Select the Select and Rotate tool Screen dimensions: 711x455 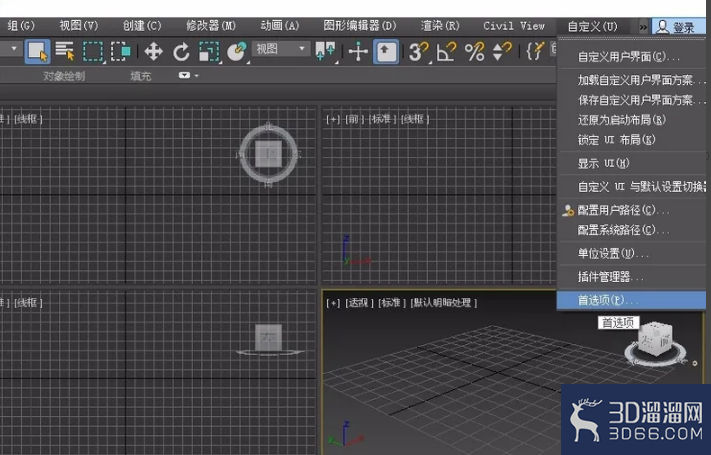coord(181,51)
